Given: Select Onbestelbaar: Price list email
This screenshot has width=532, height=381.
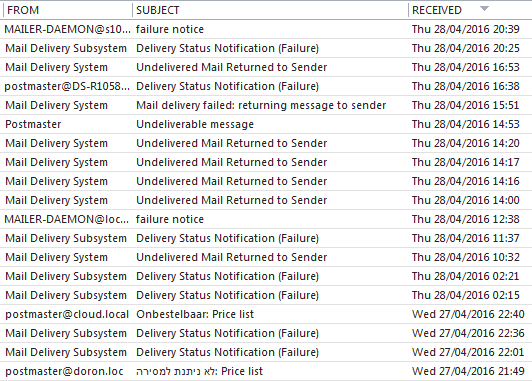Looking at the screenshot, I should coord(266,314).
